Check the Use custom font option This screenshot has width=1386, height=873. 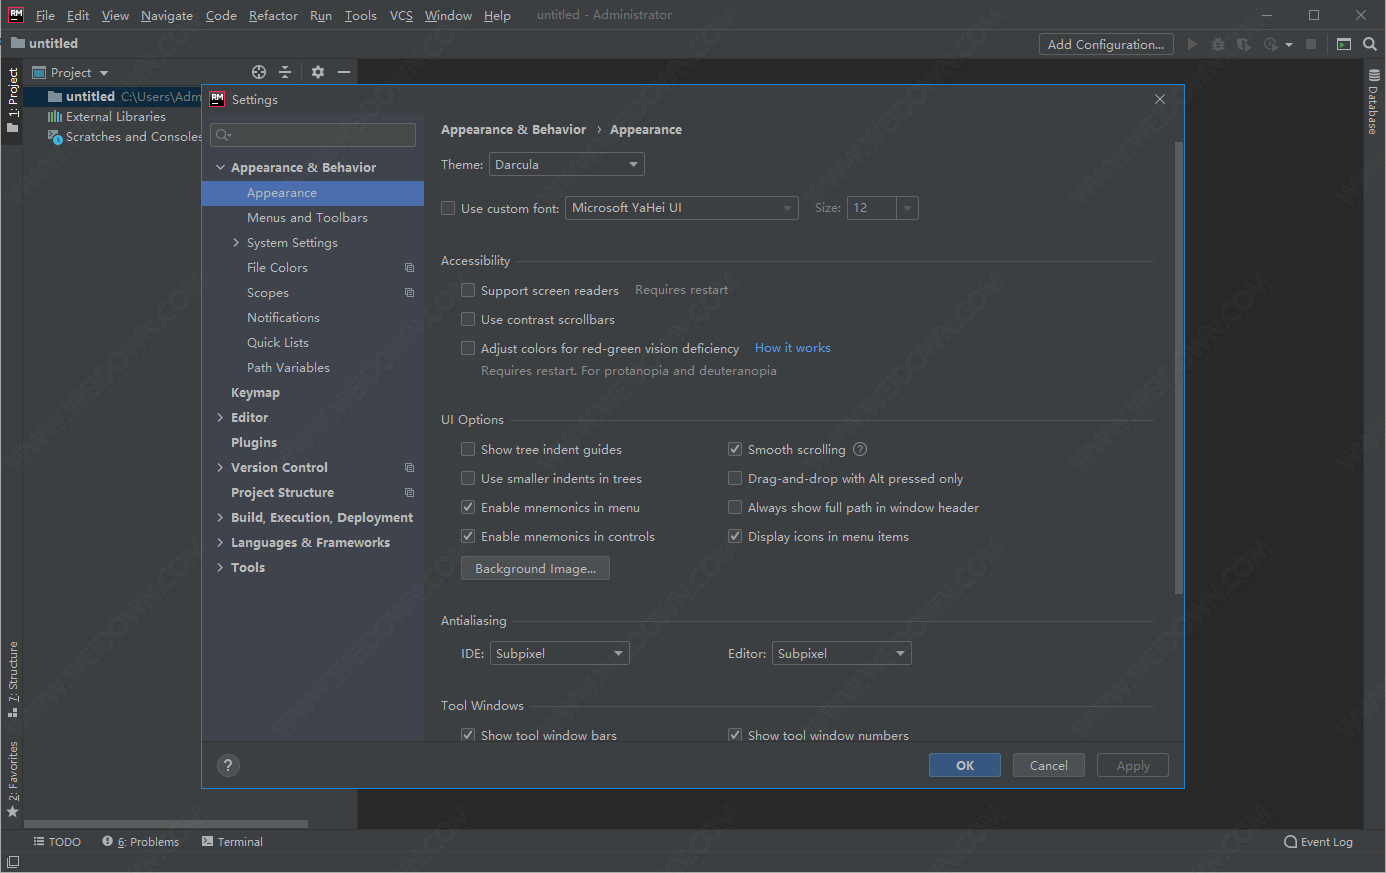(x=448, y=209)
